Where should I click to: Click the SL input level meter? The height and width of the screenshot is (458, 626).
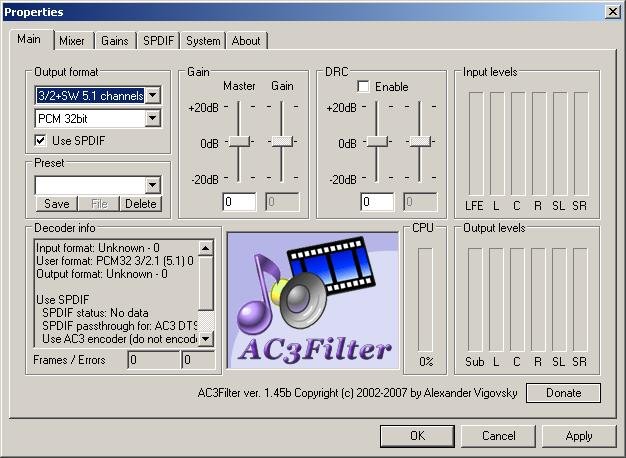[x=560, y=144]
